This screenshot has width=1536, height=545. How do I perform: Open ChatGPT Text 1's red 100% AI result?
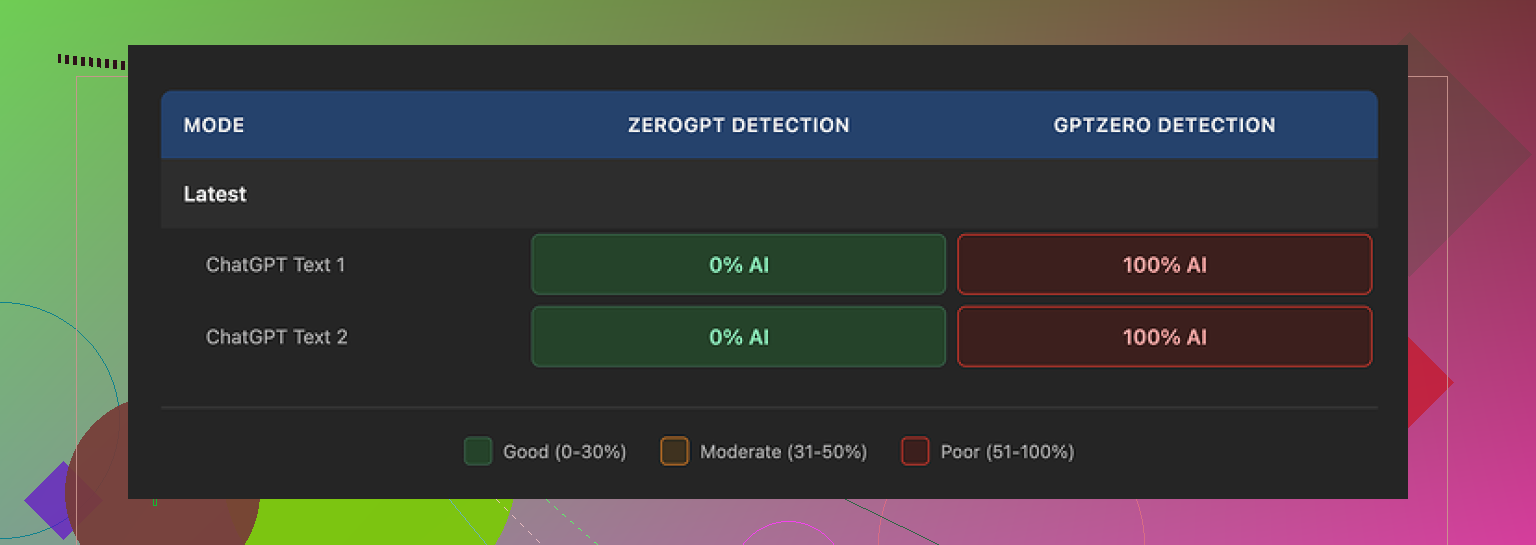[x=1164, y=265]
